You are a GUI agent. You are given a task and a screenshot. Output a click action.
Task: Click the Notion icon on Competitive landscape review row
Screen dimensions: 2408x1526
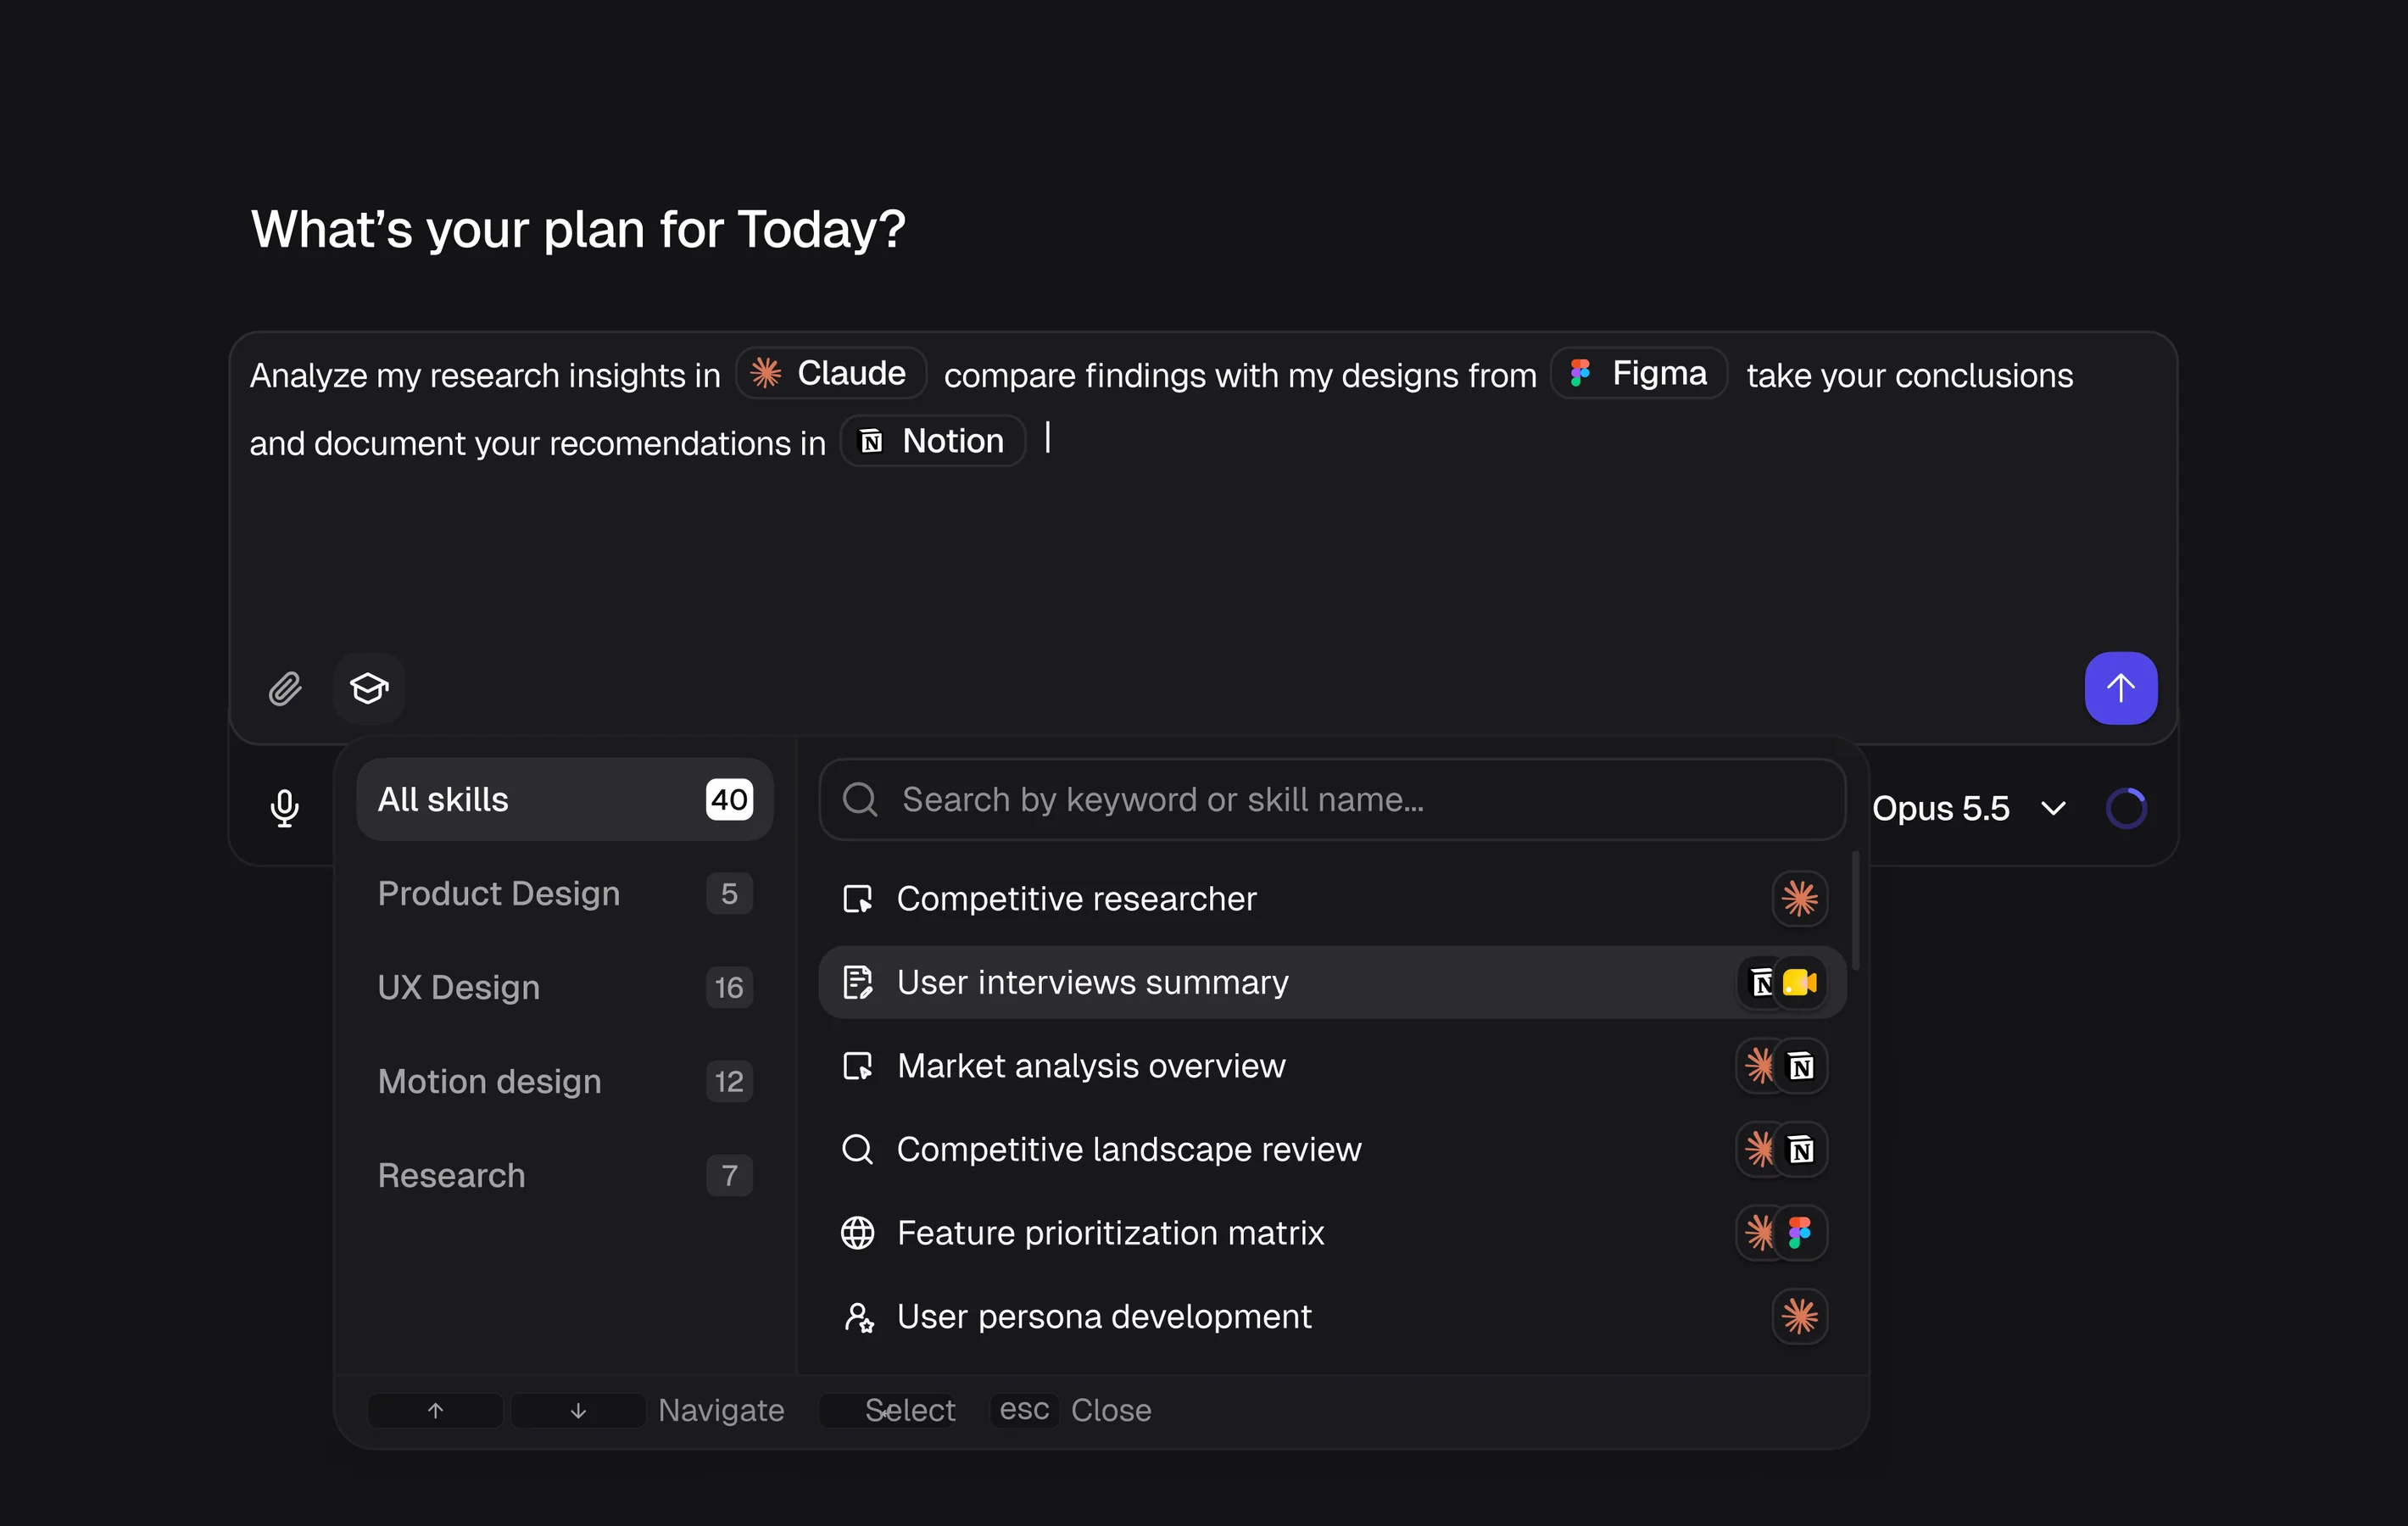click(x=1801, y=1149)
